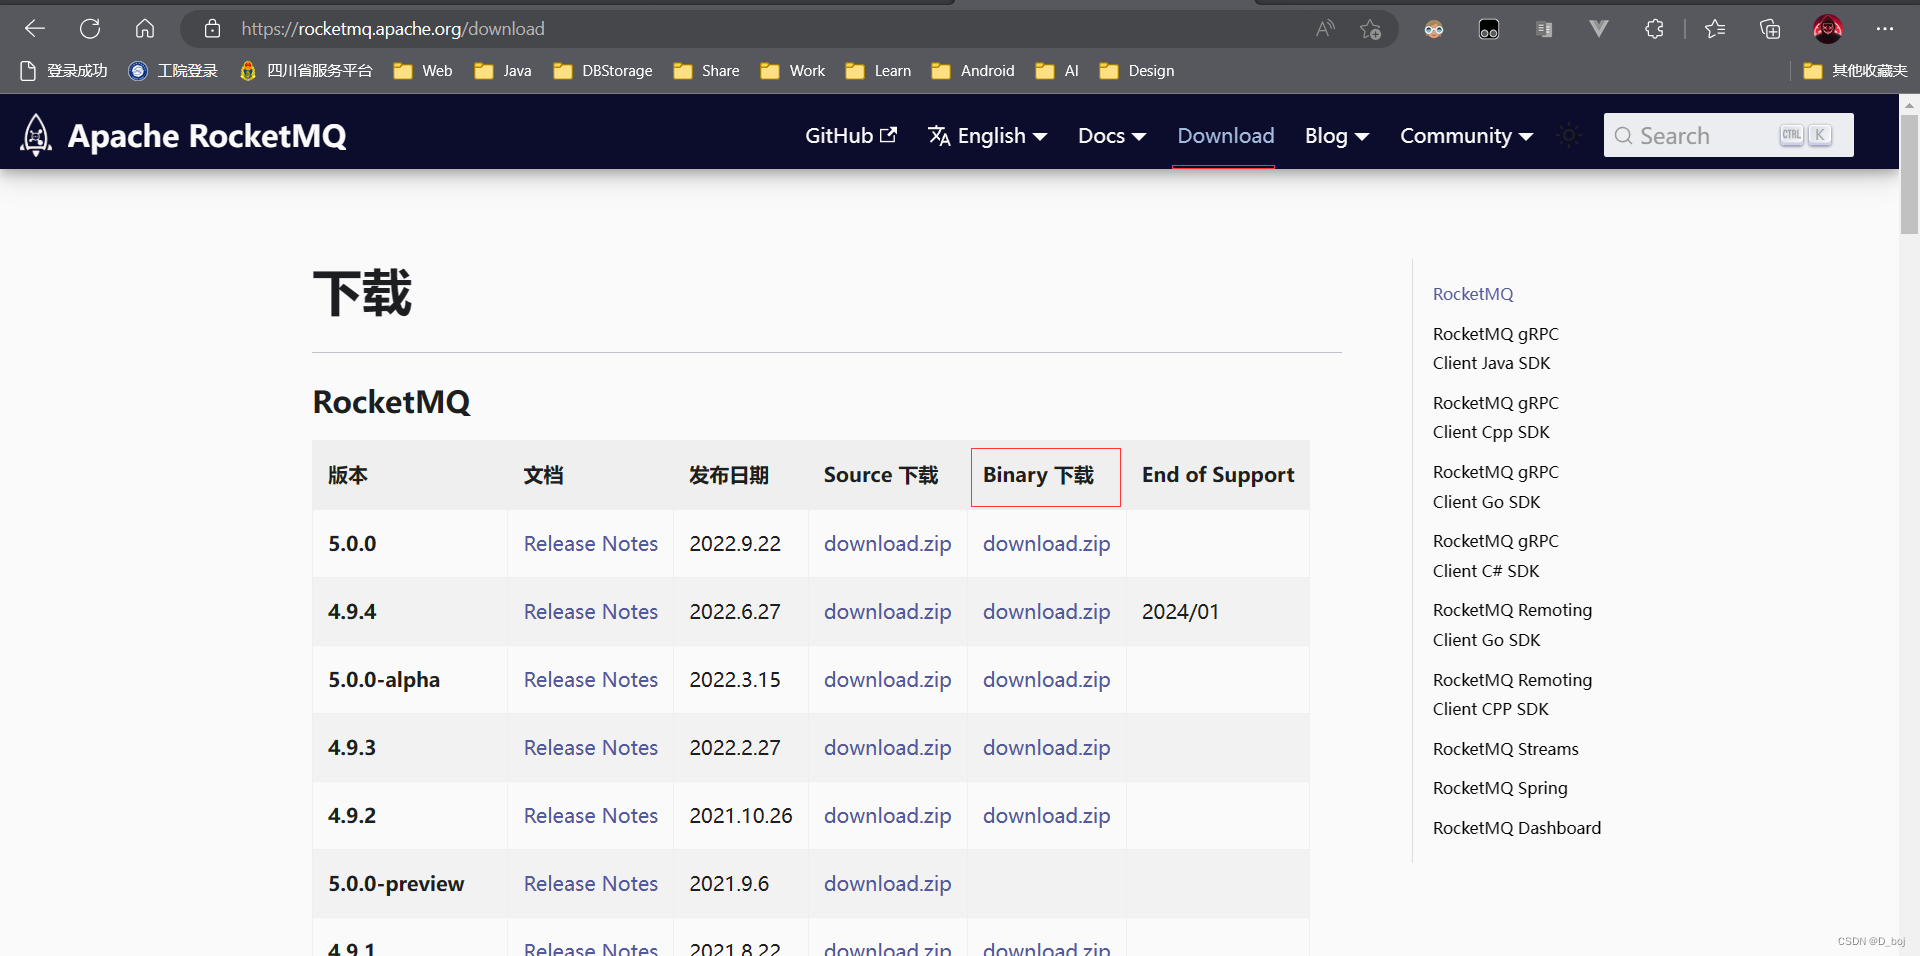
Task: Jump to RocketMQ gRPC Client Cpp SDK
Action: coord(1495,417)
